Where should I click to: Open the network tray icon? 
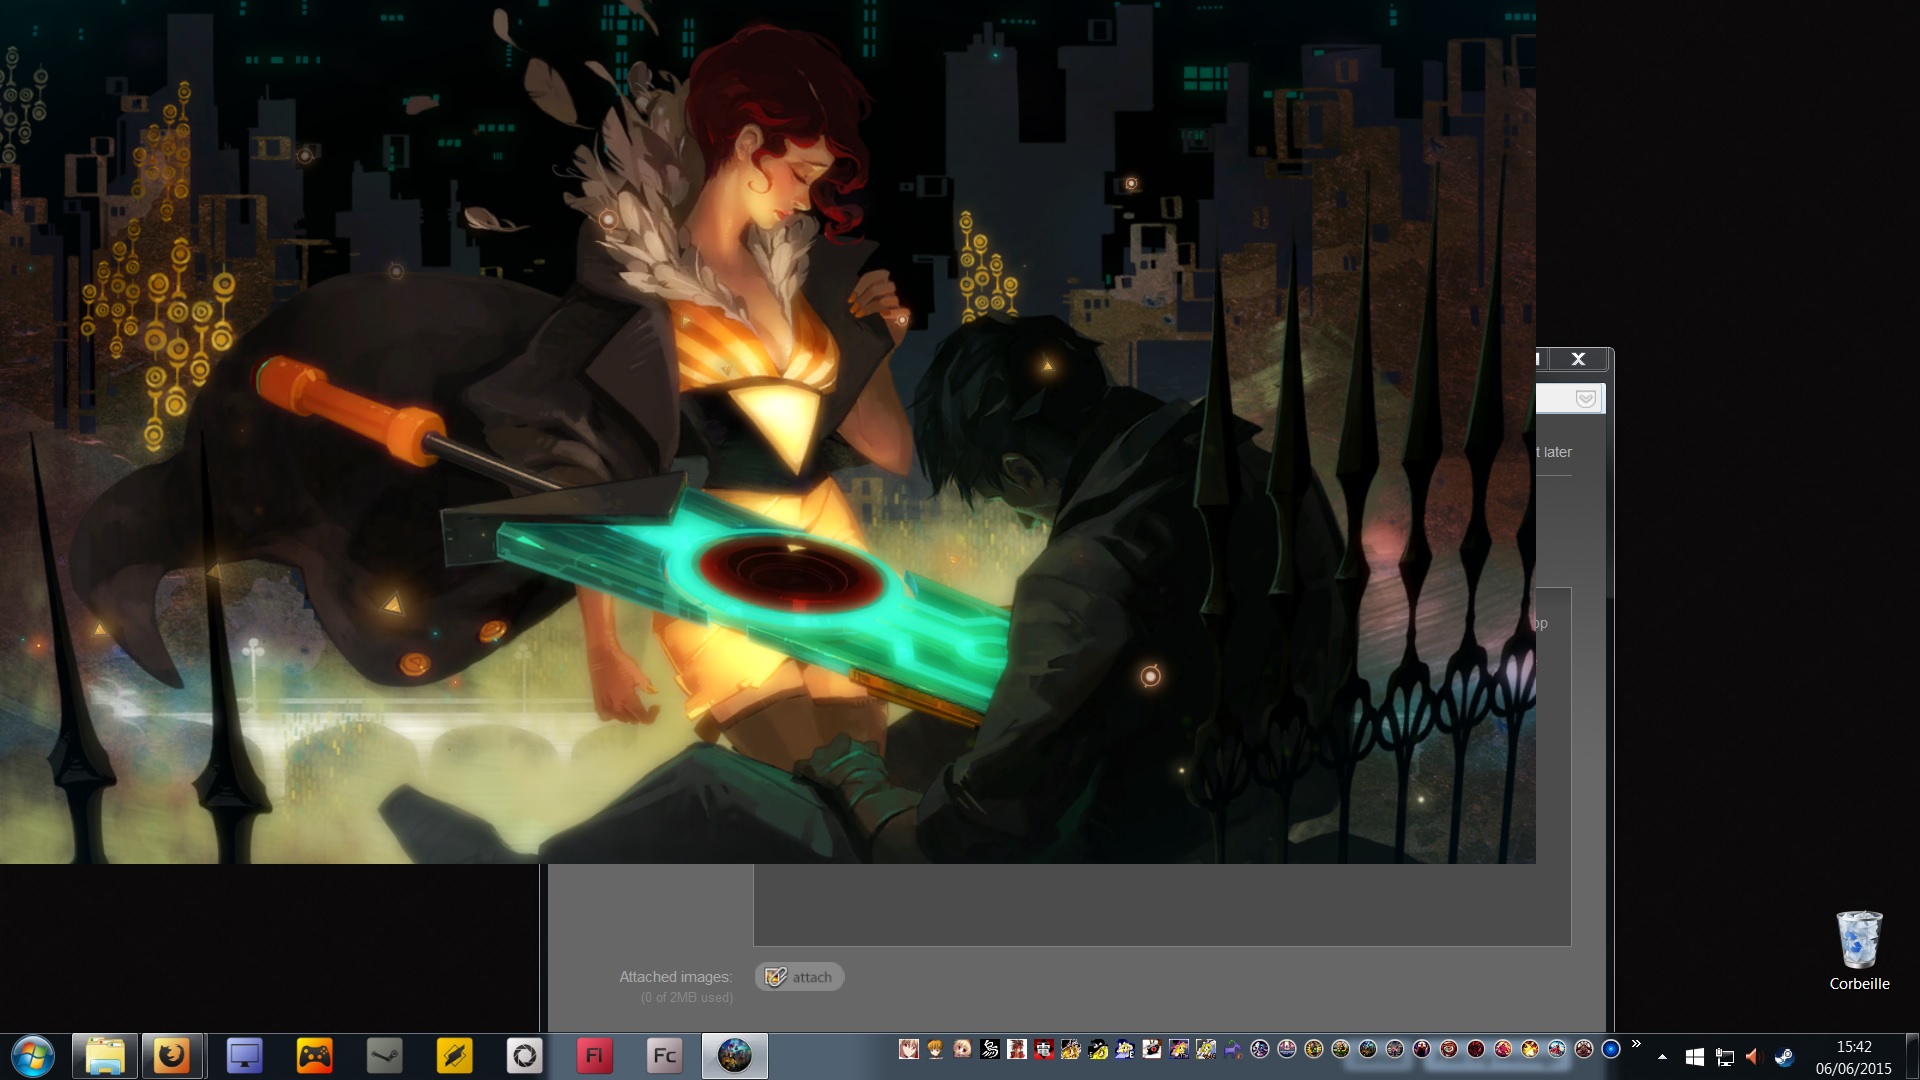[x=1724, y=1057]
